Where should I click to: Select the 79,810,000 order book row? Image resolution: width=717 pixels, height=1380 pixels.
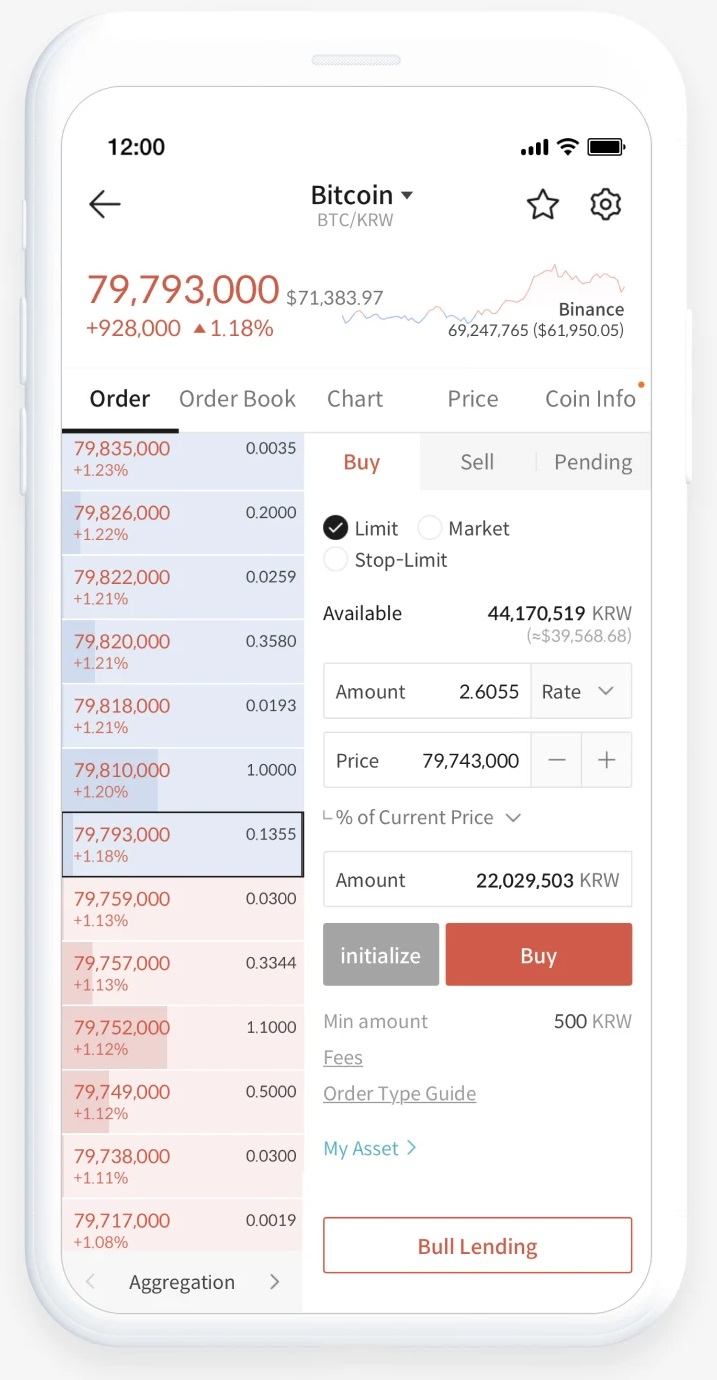[182, 780]
